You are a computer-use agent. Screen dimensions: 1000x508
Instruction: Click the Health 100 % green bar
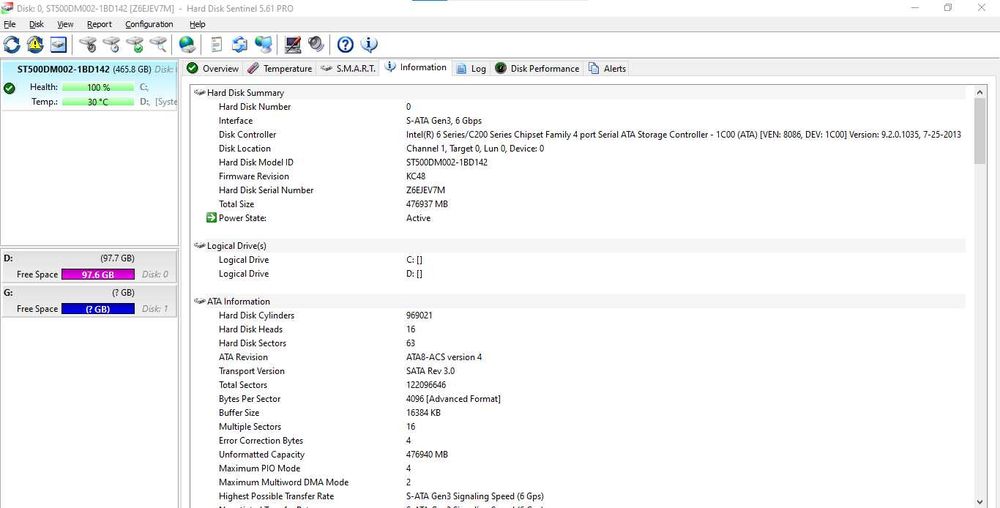click(98, 87)
